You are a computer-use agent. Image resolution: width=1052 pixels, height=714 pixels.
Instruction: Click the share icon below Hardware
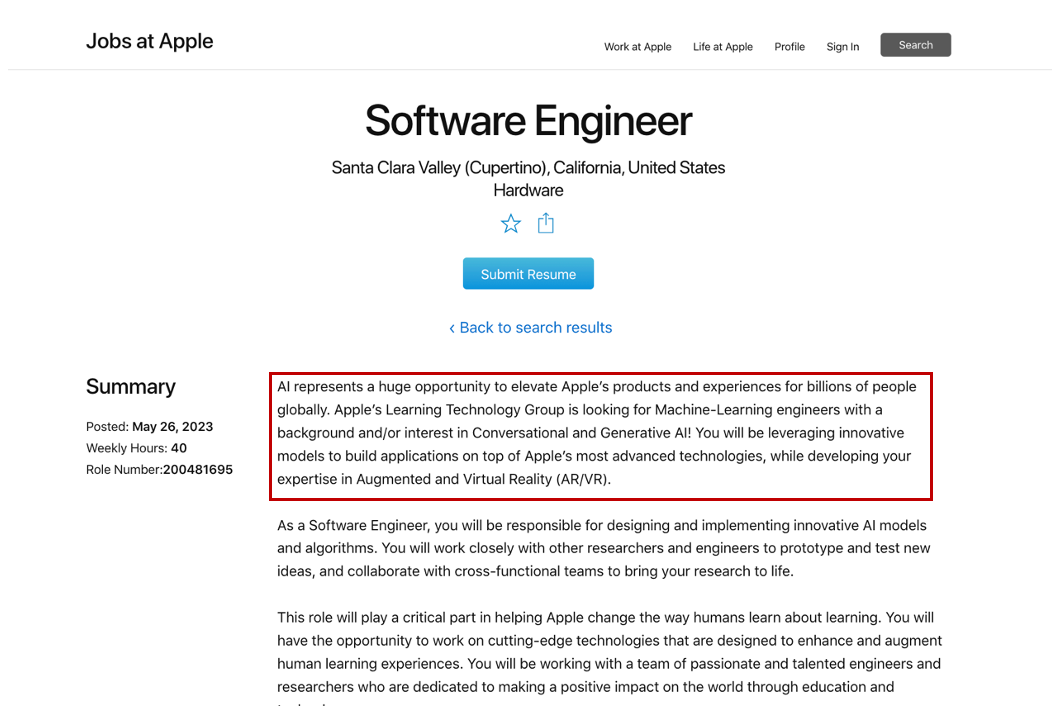[546, 223]
